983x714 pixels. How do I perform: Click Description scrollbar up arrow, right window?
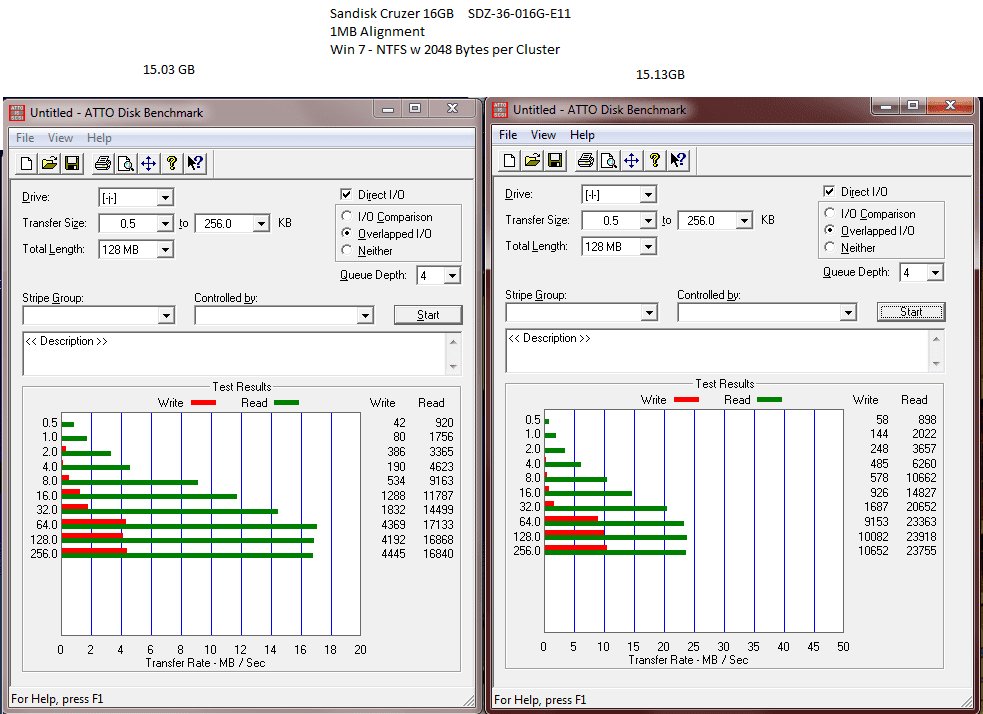(936, 339)
